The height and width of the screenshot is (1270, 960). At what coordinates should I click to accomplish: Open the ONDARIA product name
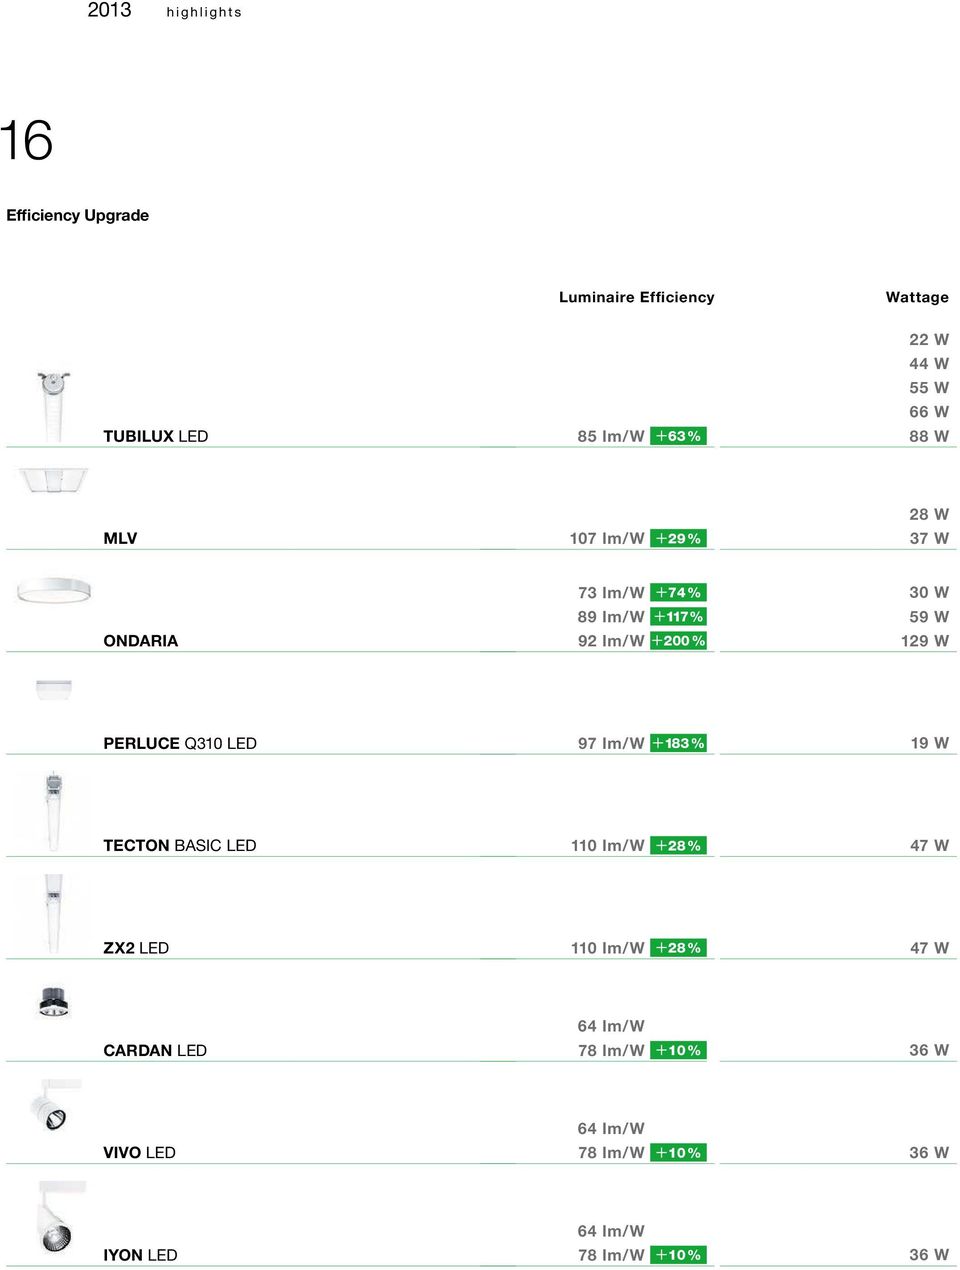(x=141, y=641)
